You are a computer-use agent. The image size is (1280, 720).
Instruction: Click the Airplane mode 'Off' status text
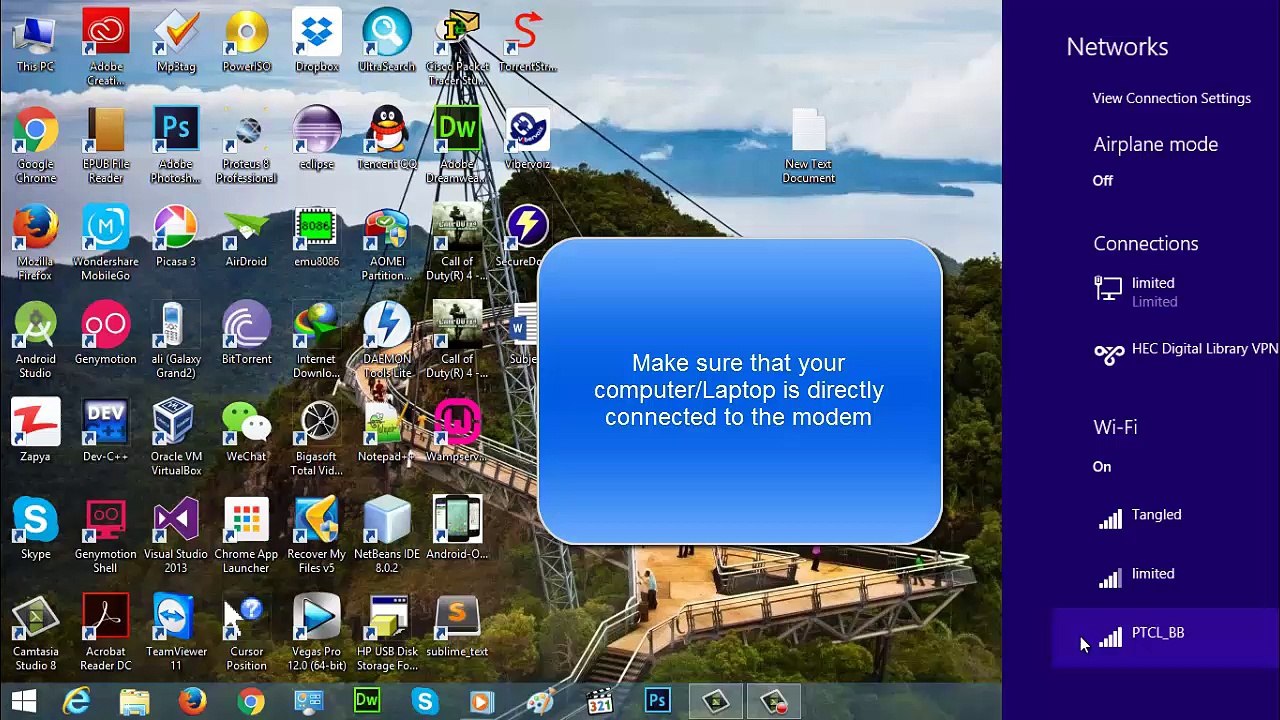[1102, 181]
